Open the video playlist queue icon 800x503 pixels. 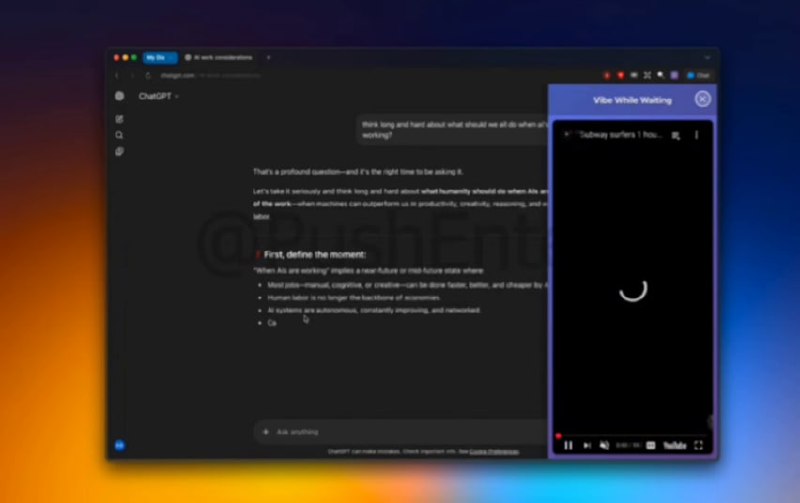click(676, 135)
